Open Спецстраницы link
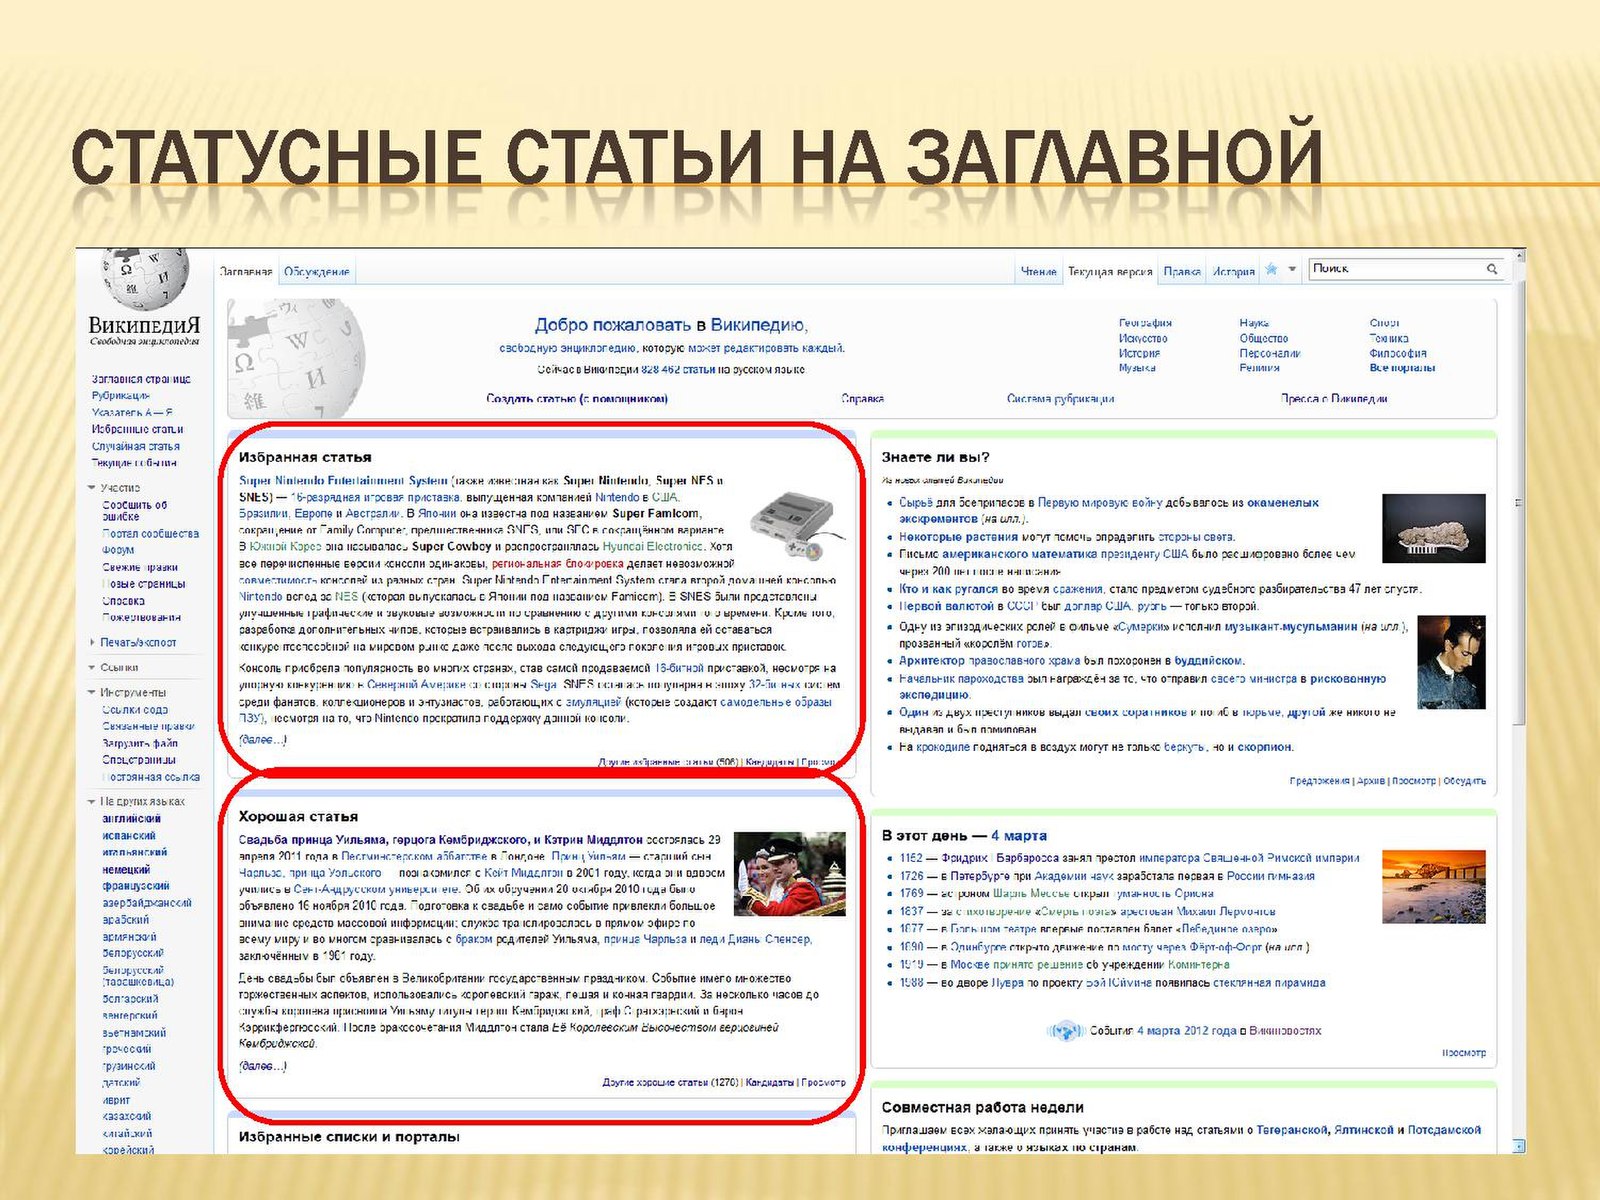 (139, 760)
